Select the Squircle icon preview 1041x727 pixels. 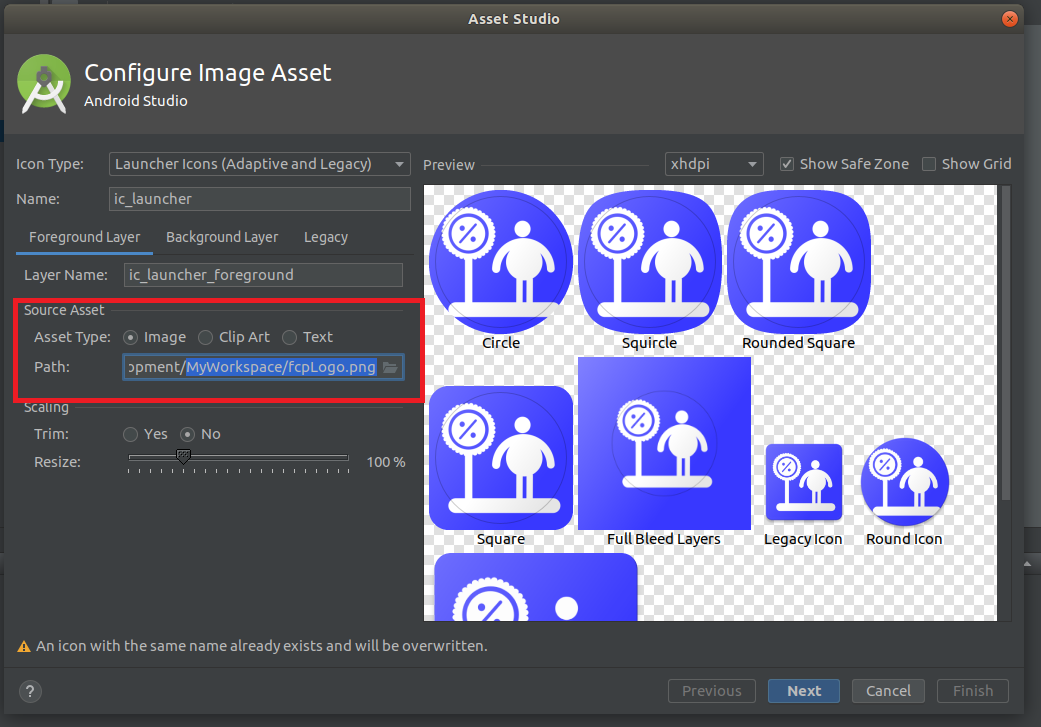(649, 260)
